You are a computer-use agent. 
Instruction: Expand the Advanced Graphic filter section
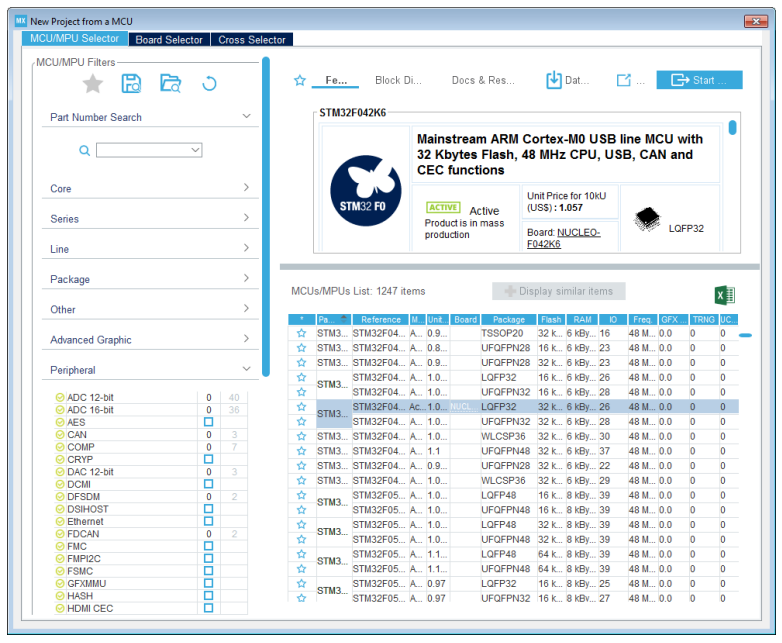click(246, 339)
